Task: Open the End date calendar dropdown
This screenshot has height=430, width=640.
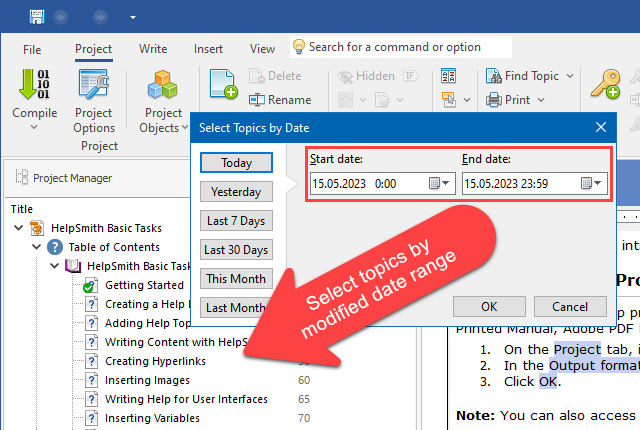Action: pos(592,183)
